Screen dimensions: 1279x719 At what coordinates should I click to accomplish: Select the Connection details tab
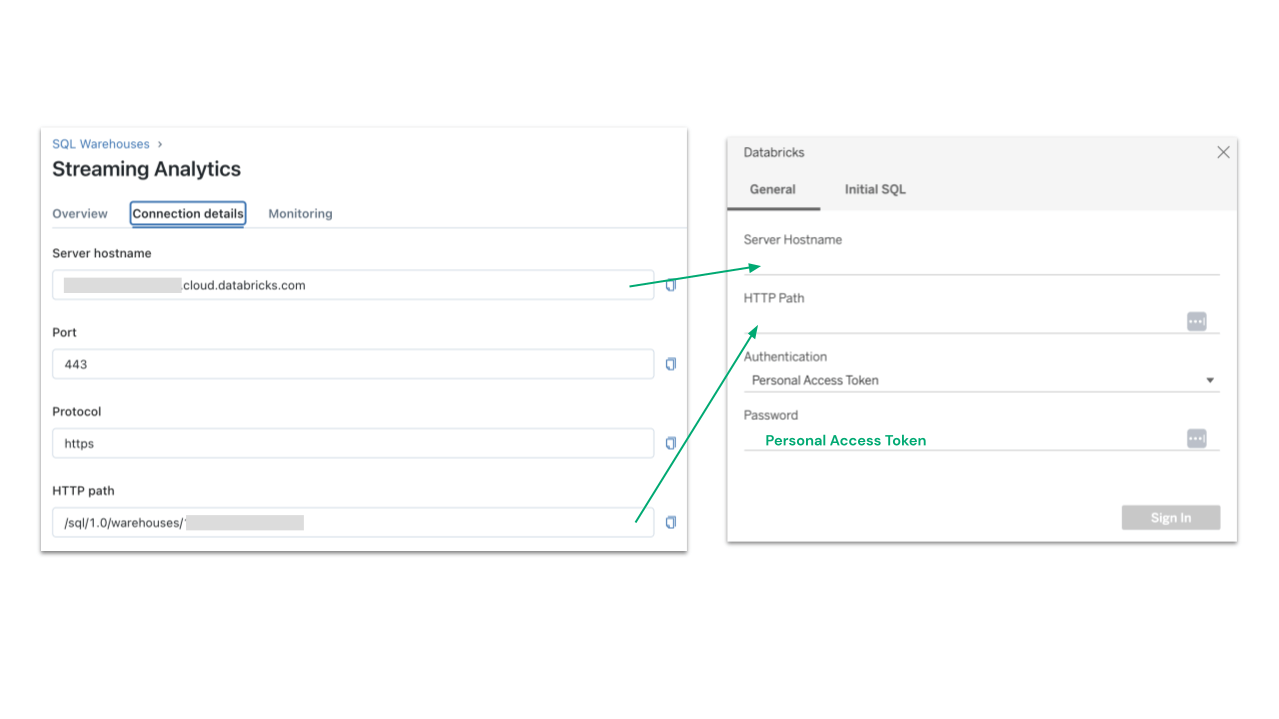pos(188,214)
